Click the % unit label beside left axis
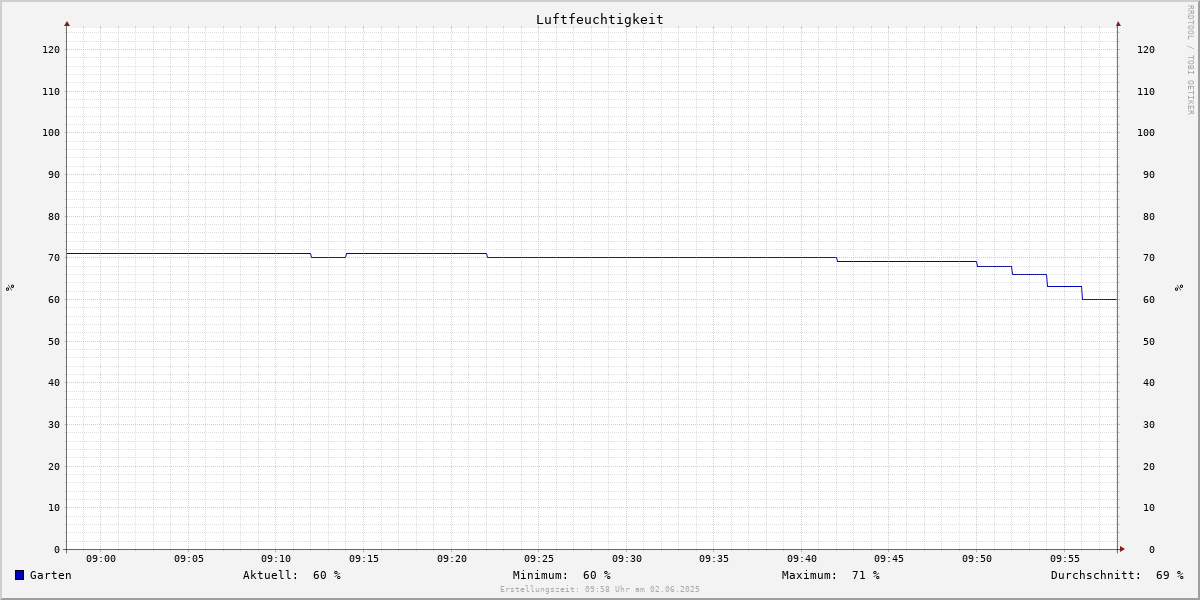The width and height of the screenshot is (1200, 600). [10, 287]
